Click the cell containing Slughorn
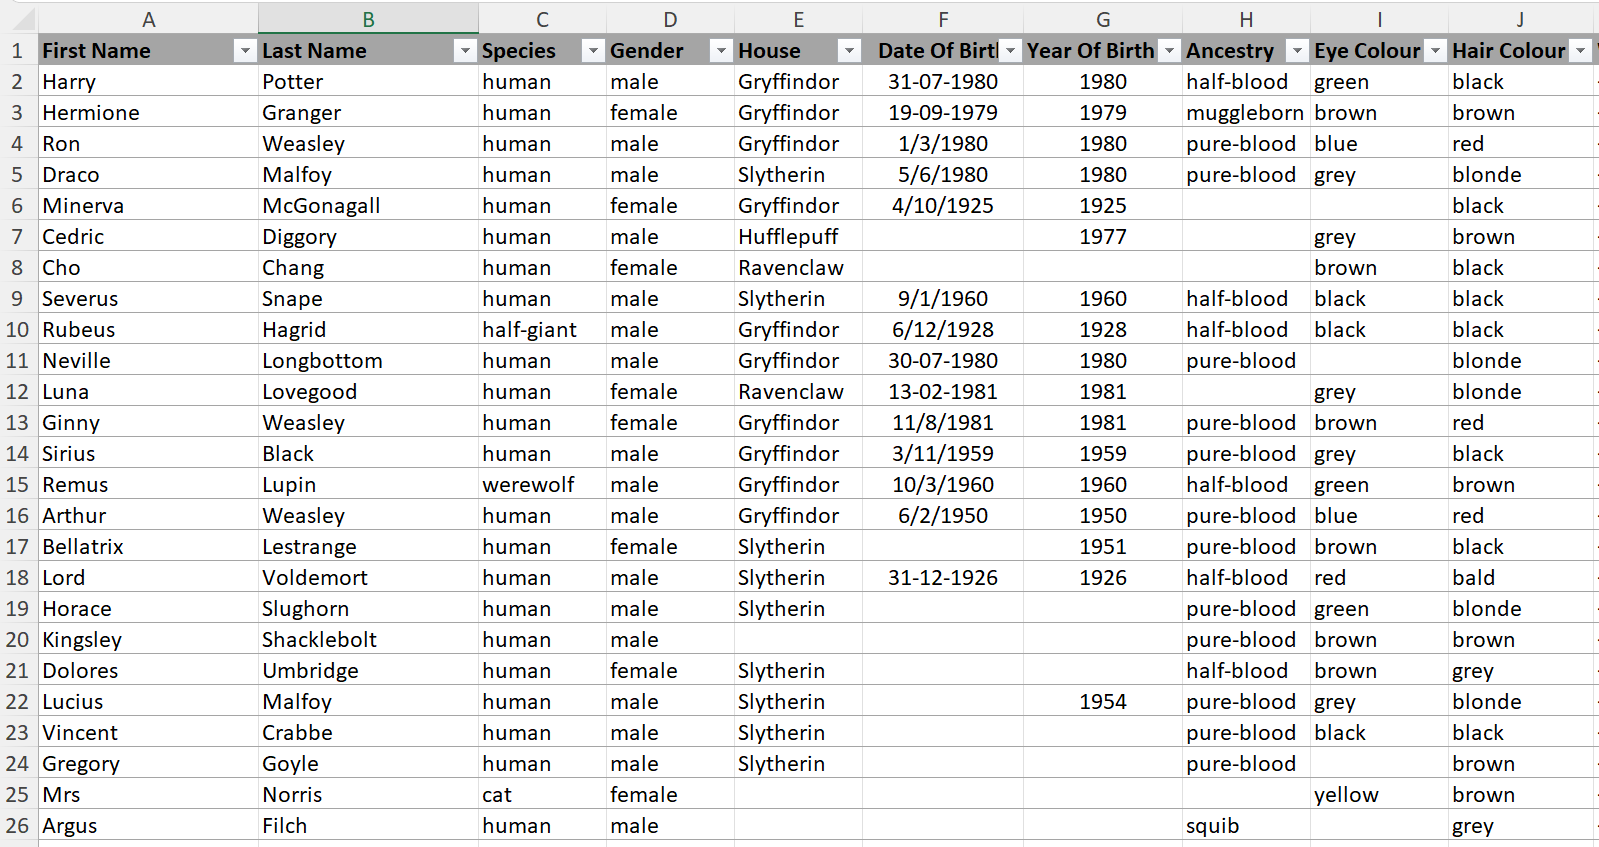The height and width of the screenshot is (847, 1599). (368, 609)
